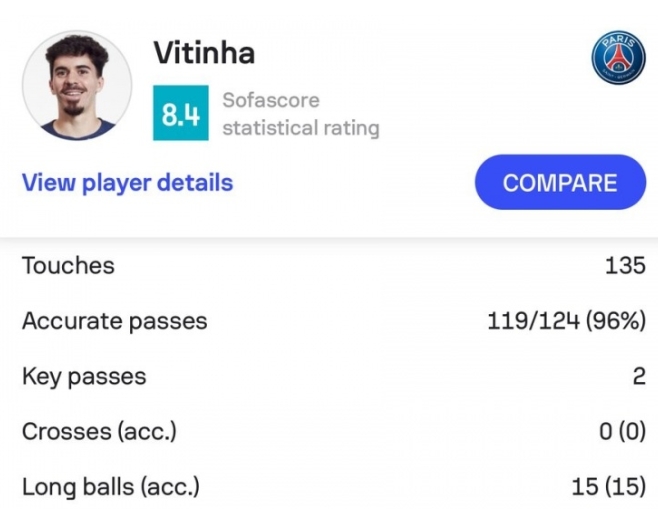Viewport: 658px width, 509px height.
Task: Click the (96%) pass accuracy percentage
Action: coord(615,321)
